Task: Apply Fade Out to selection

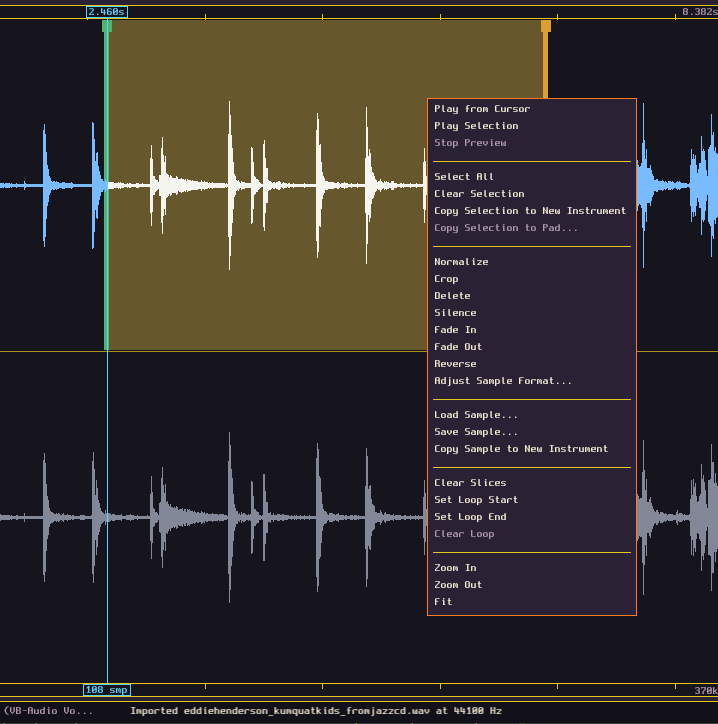Action: pos(532,347)
